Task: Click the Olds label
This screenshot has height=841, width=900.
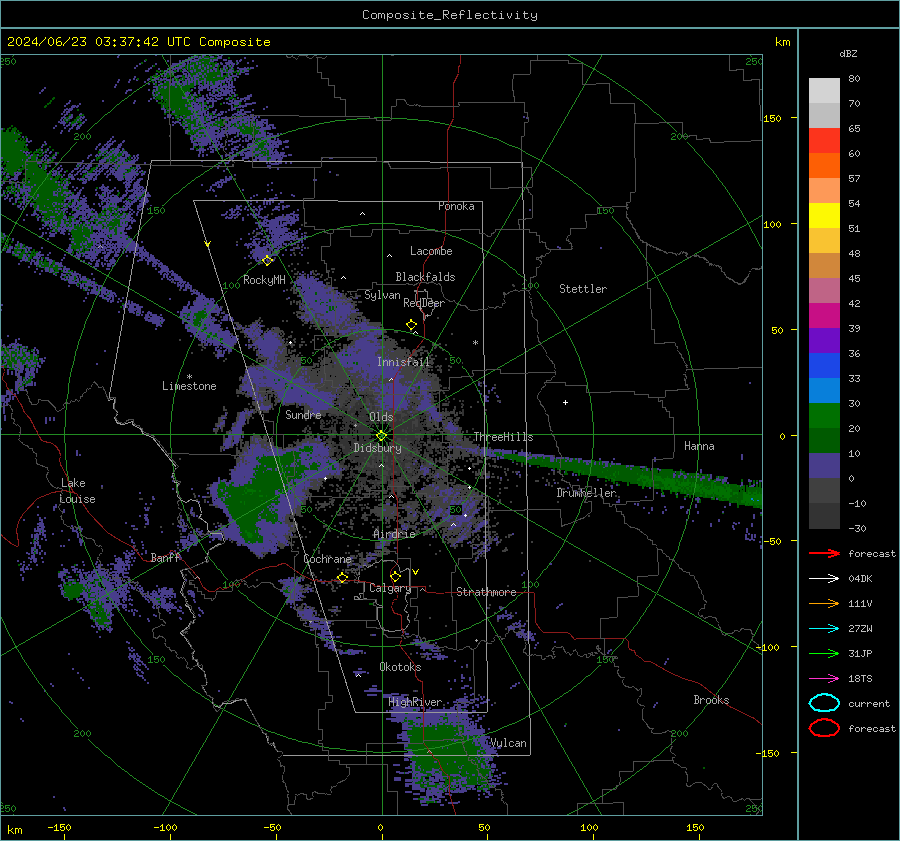Action: pos(381,417)
